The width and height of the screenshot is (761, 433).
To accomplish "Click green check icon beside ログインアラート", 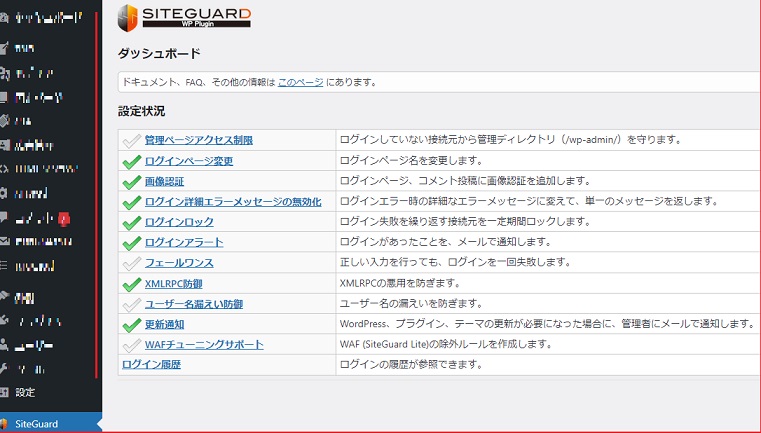I will point(131,243).
